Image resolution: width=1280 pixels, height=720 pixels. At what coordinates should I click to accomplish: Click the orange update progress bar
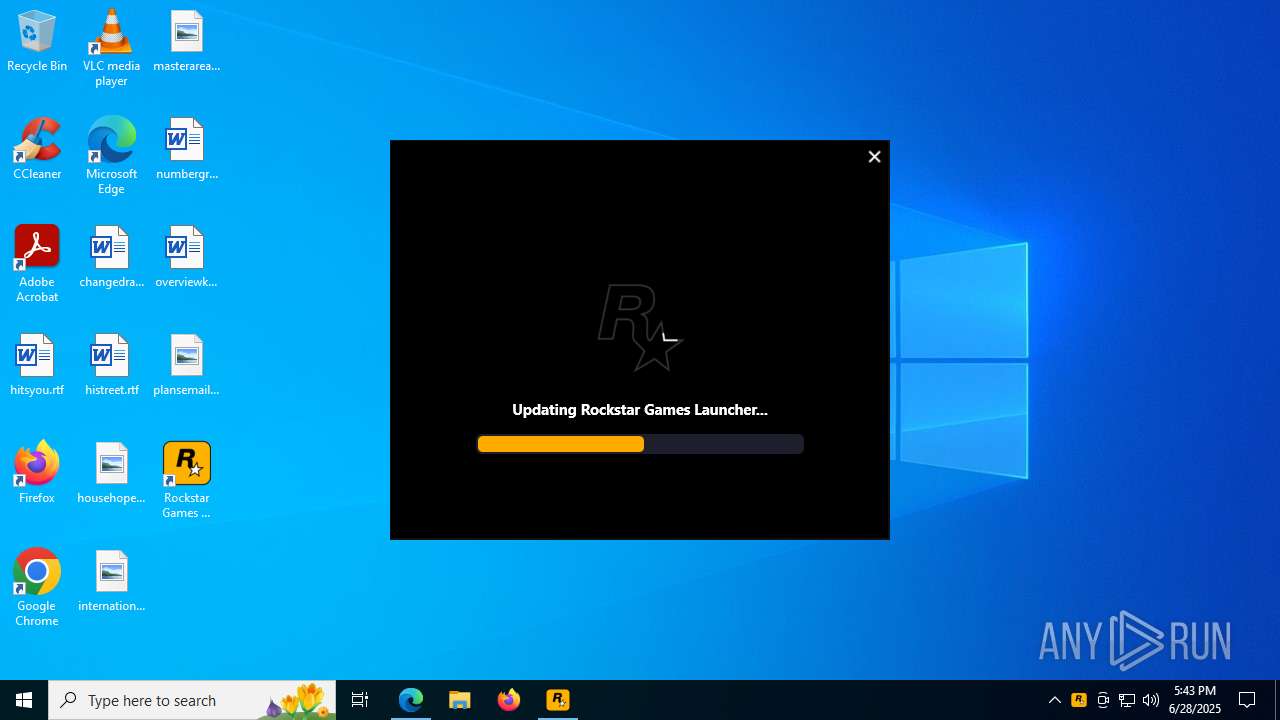point(640,444)
